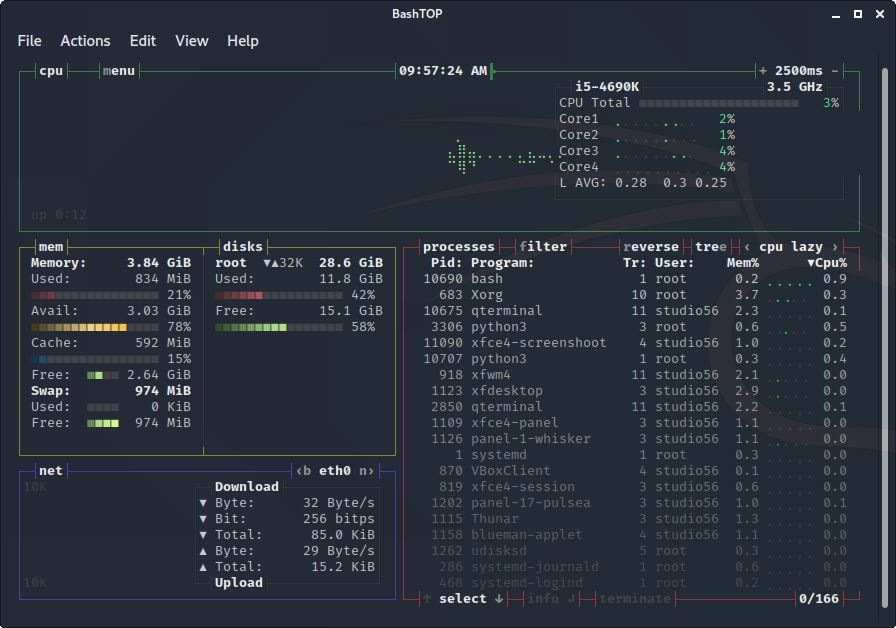Switch to the next network device with n
896x628 pixels.
(x=365, y=471)
